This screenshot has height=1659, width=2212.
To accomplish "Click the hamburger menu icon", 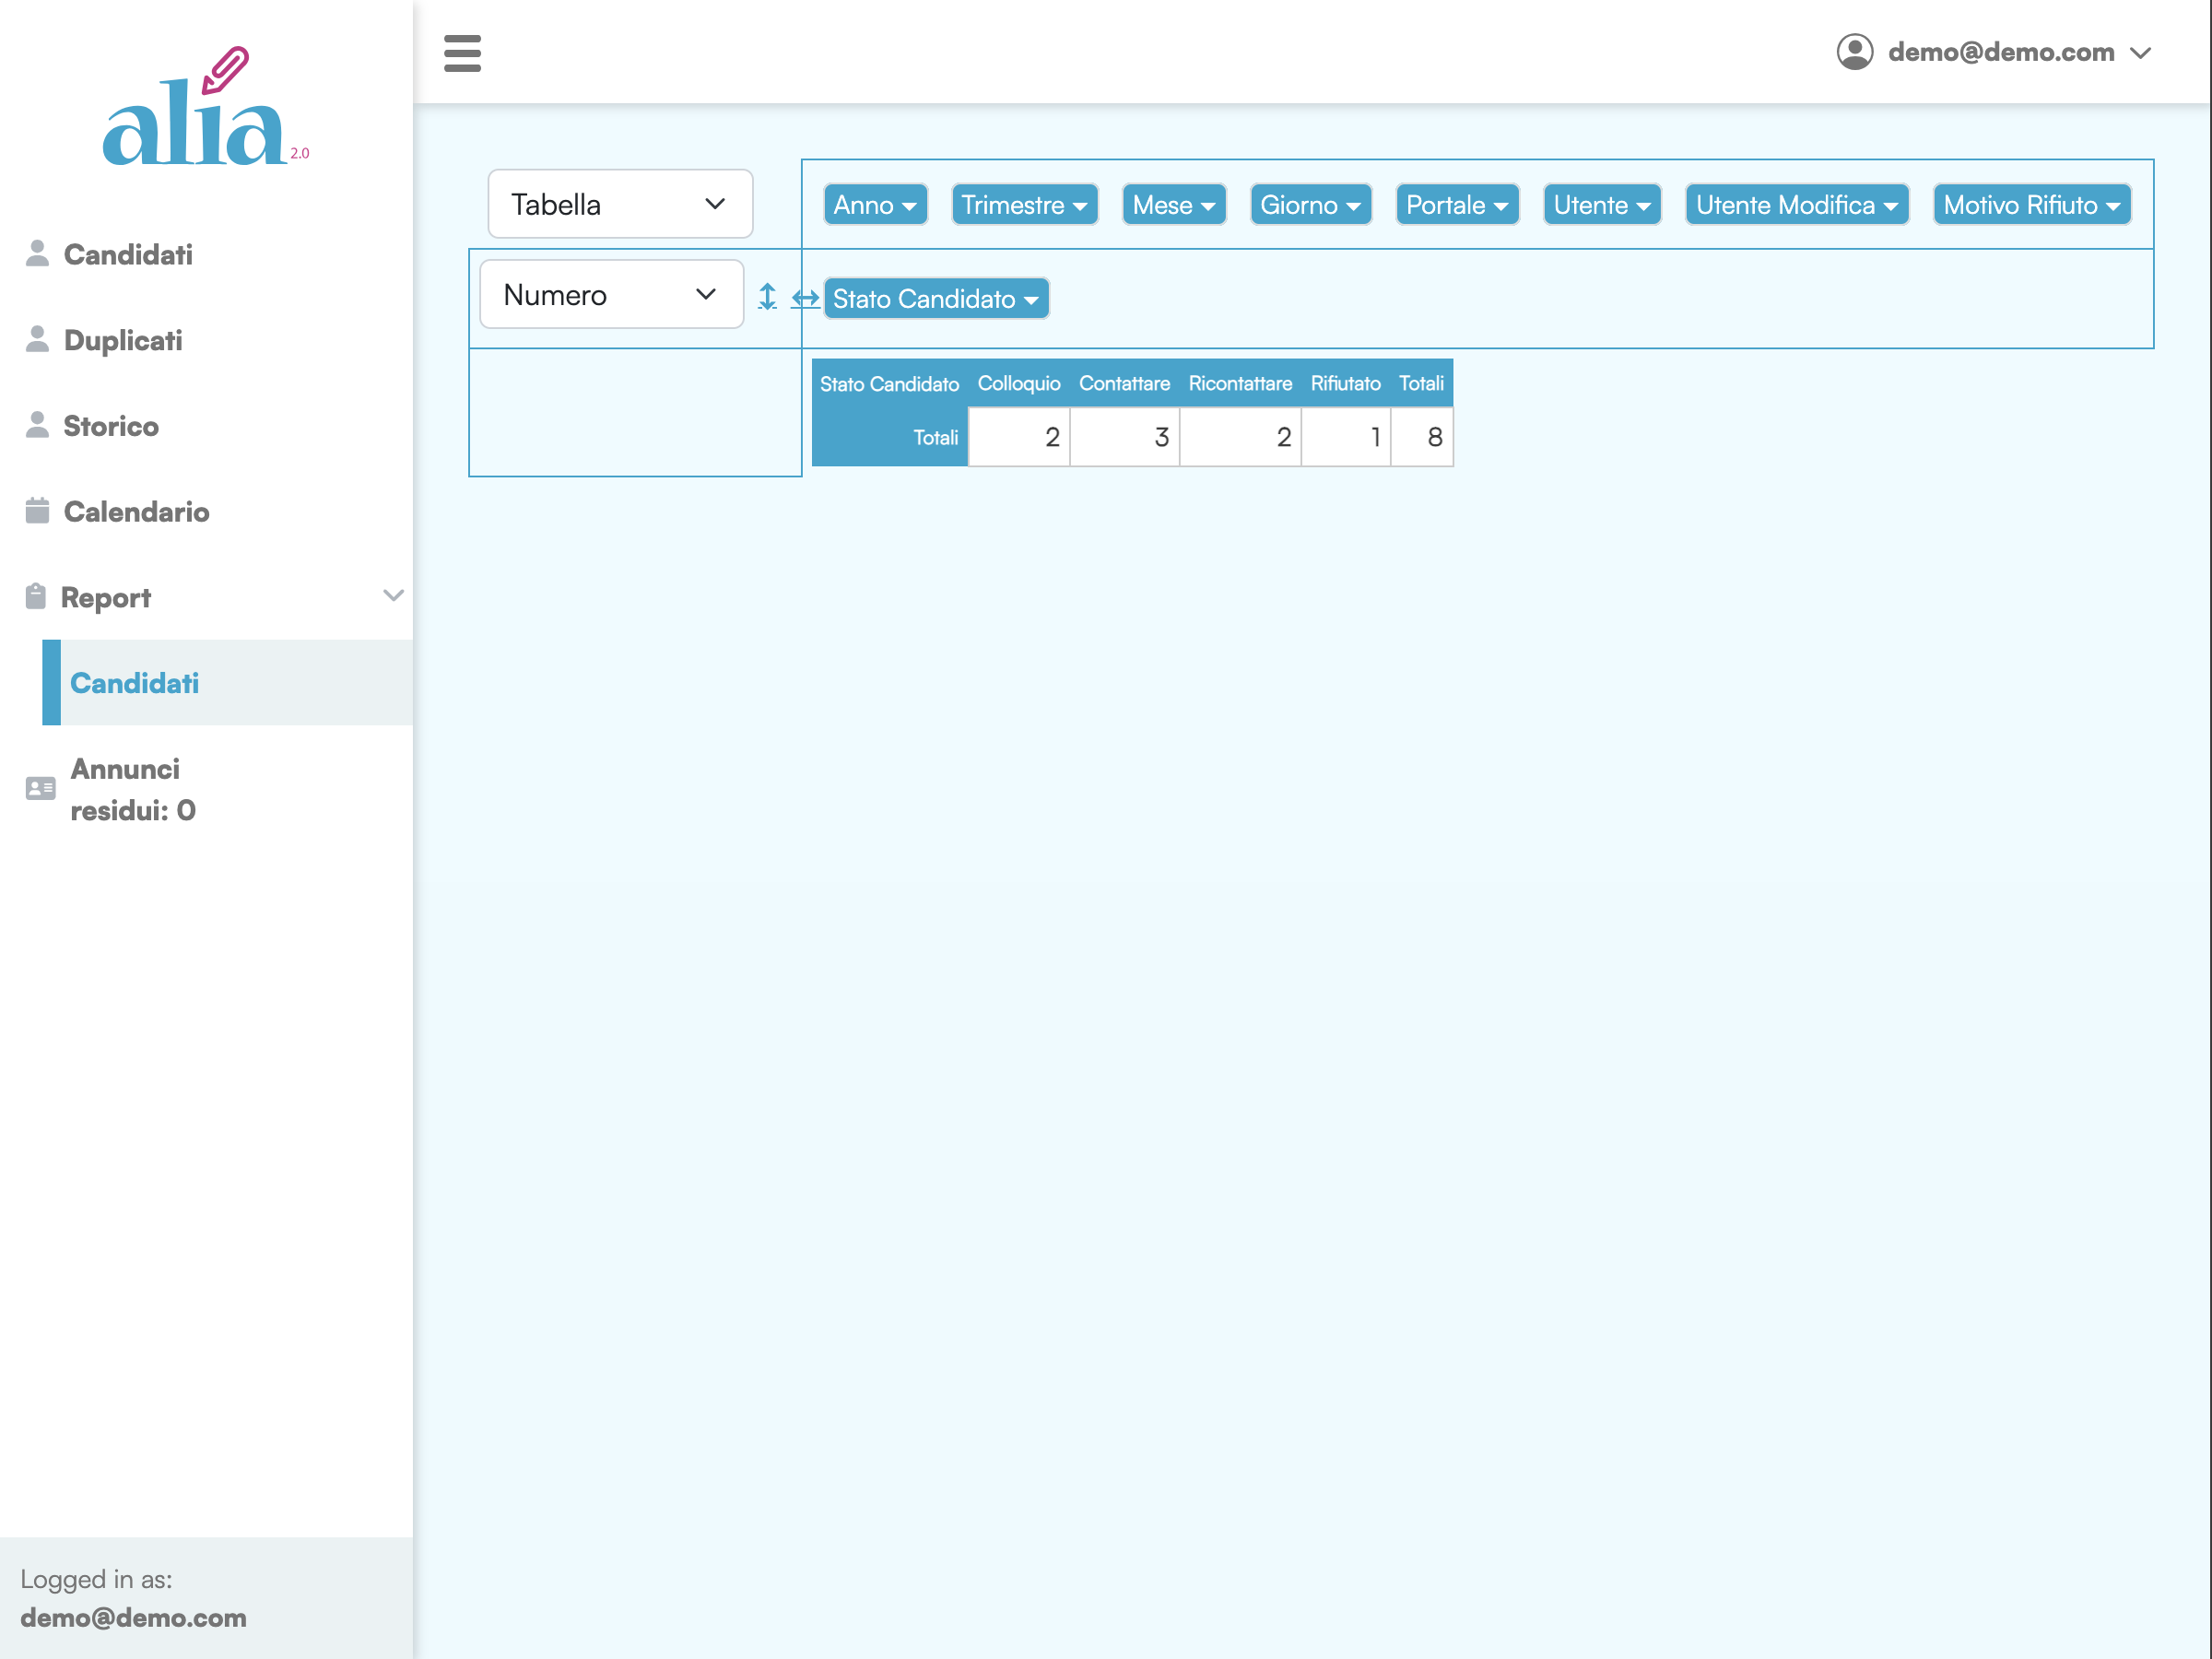I will click(x=462, y=53).
